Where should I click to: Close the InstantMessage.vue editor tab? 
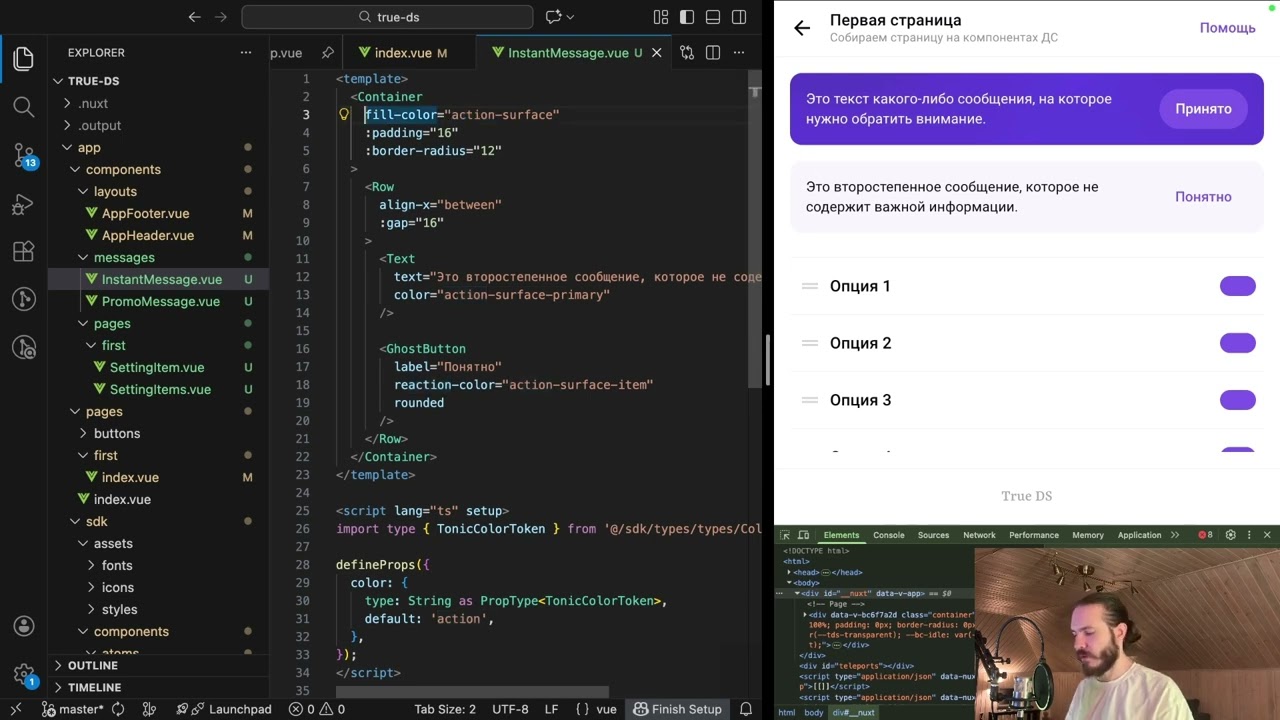pyautogui.click(x=657, y=53)
